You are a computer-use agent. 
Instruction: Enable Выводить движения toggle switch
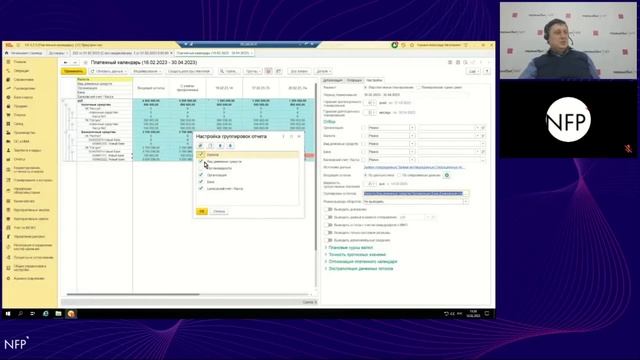328,209
